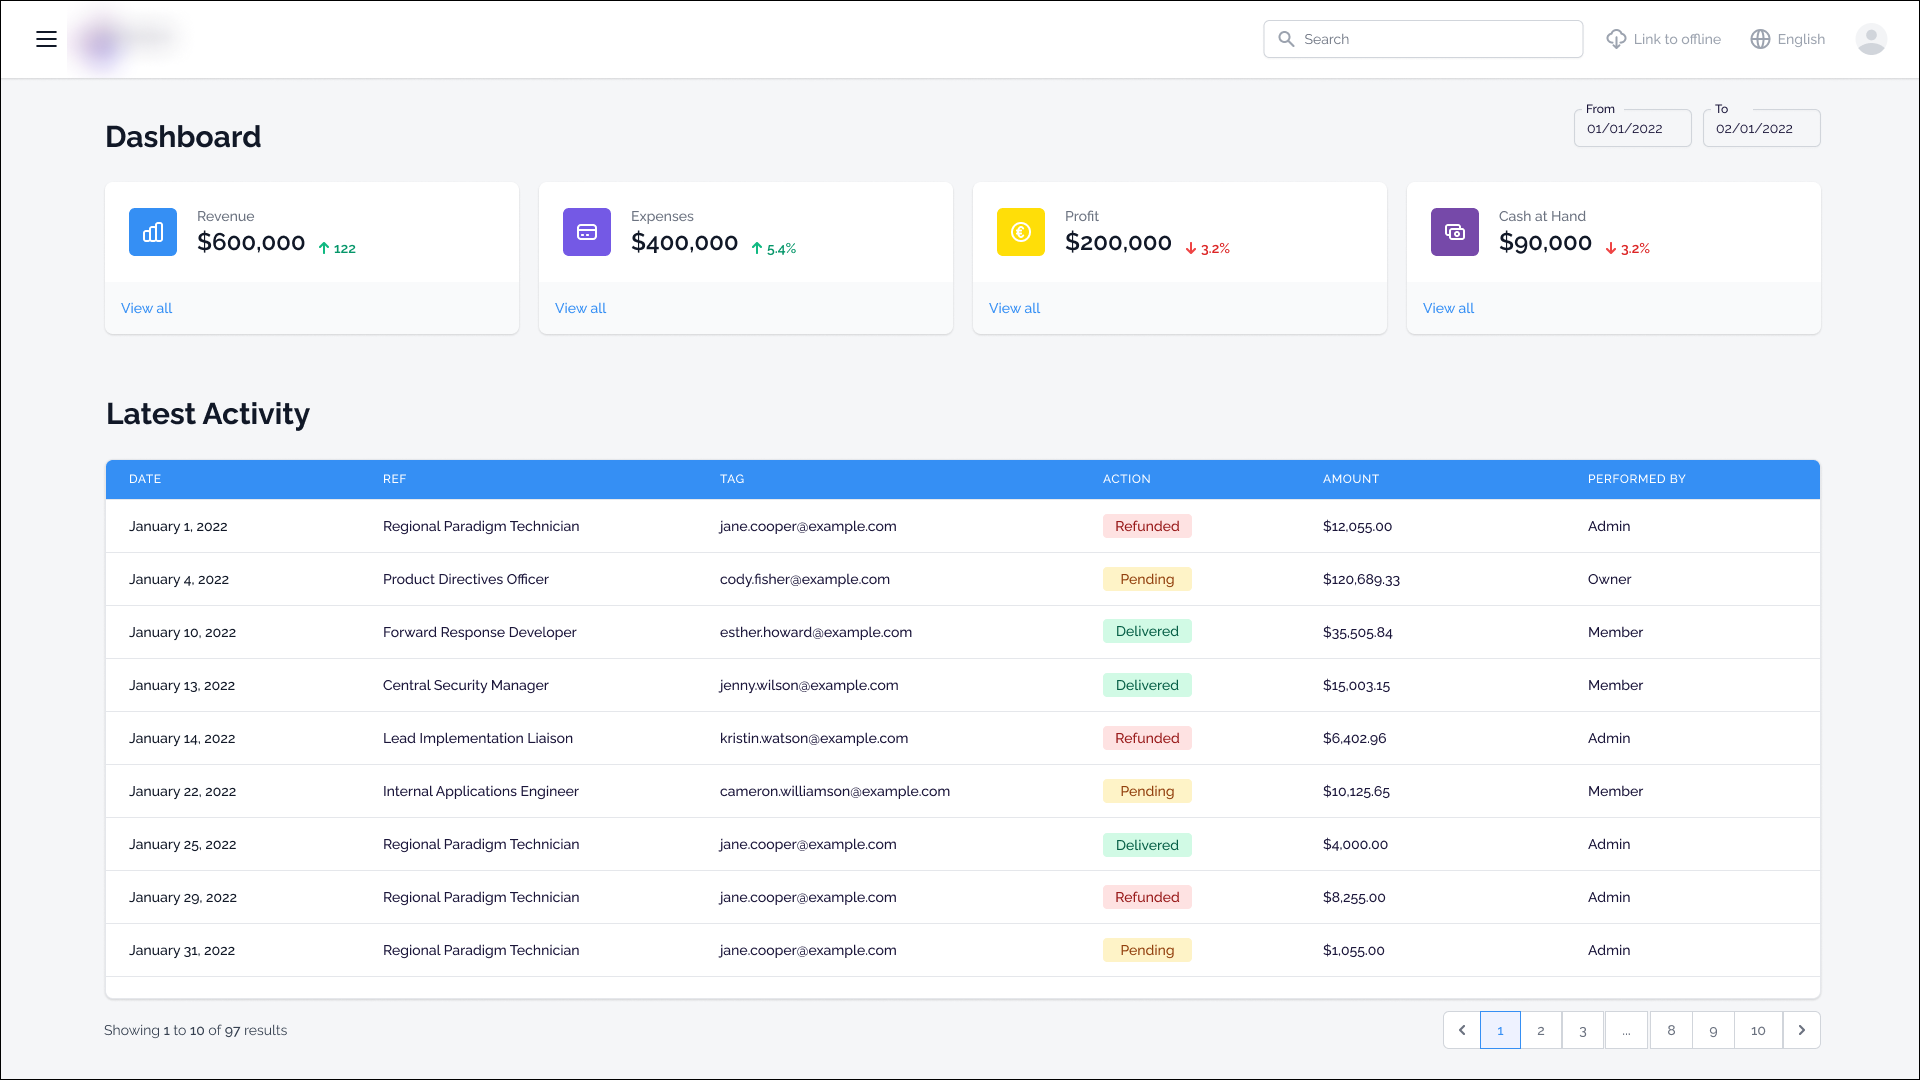Open the user avatar profile
This screenshot has width=1920, height=1080.
[1871, 39]
